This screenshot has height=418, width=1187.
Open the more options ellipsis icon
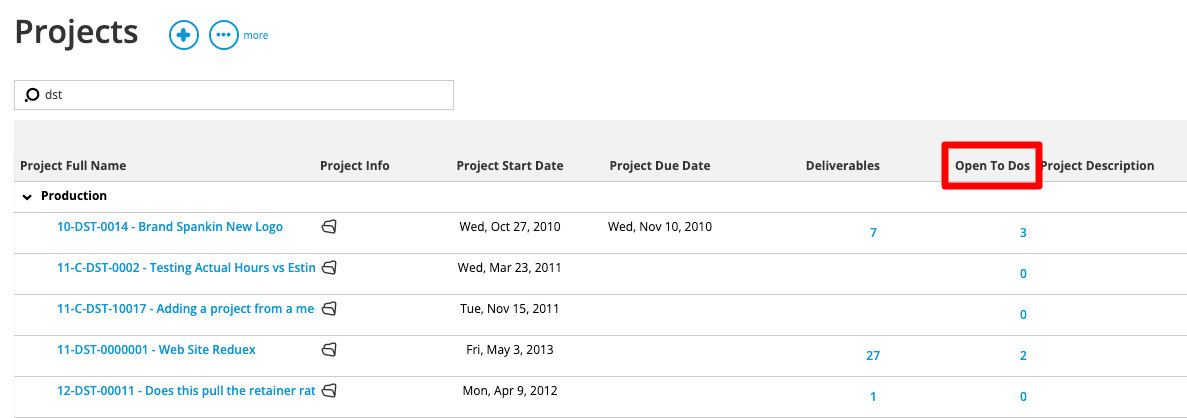[224, 35]
